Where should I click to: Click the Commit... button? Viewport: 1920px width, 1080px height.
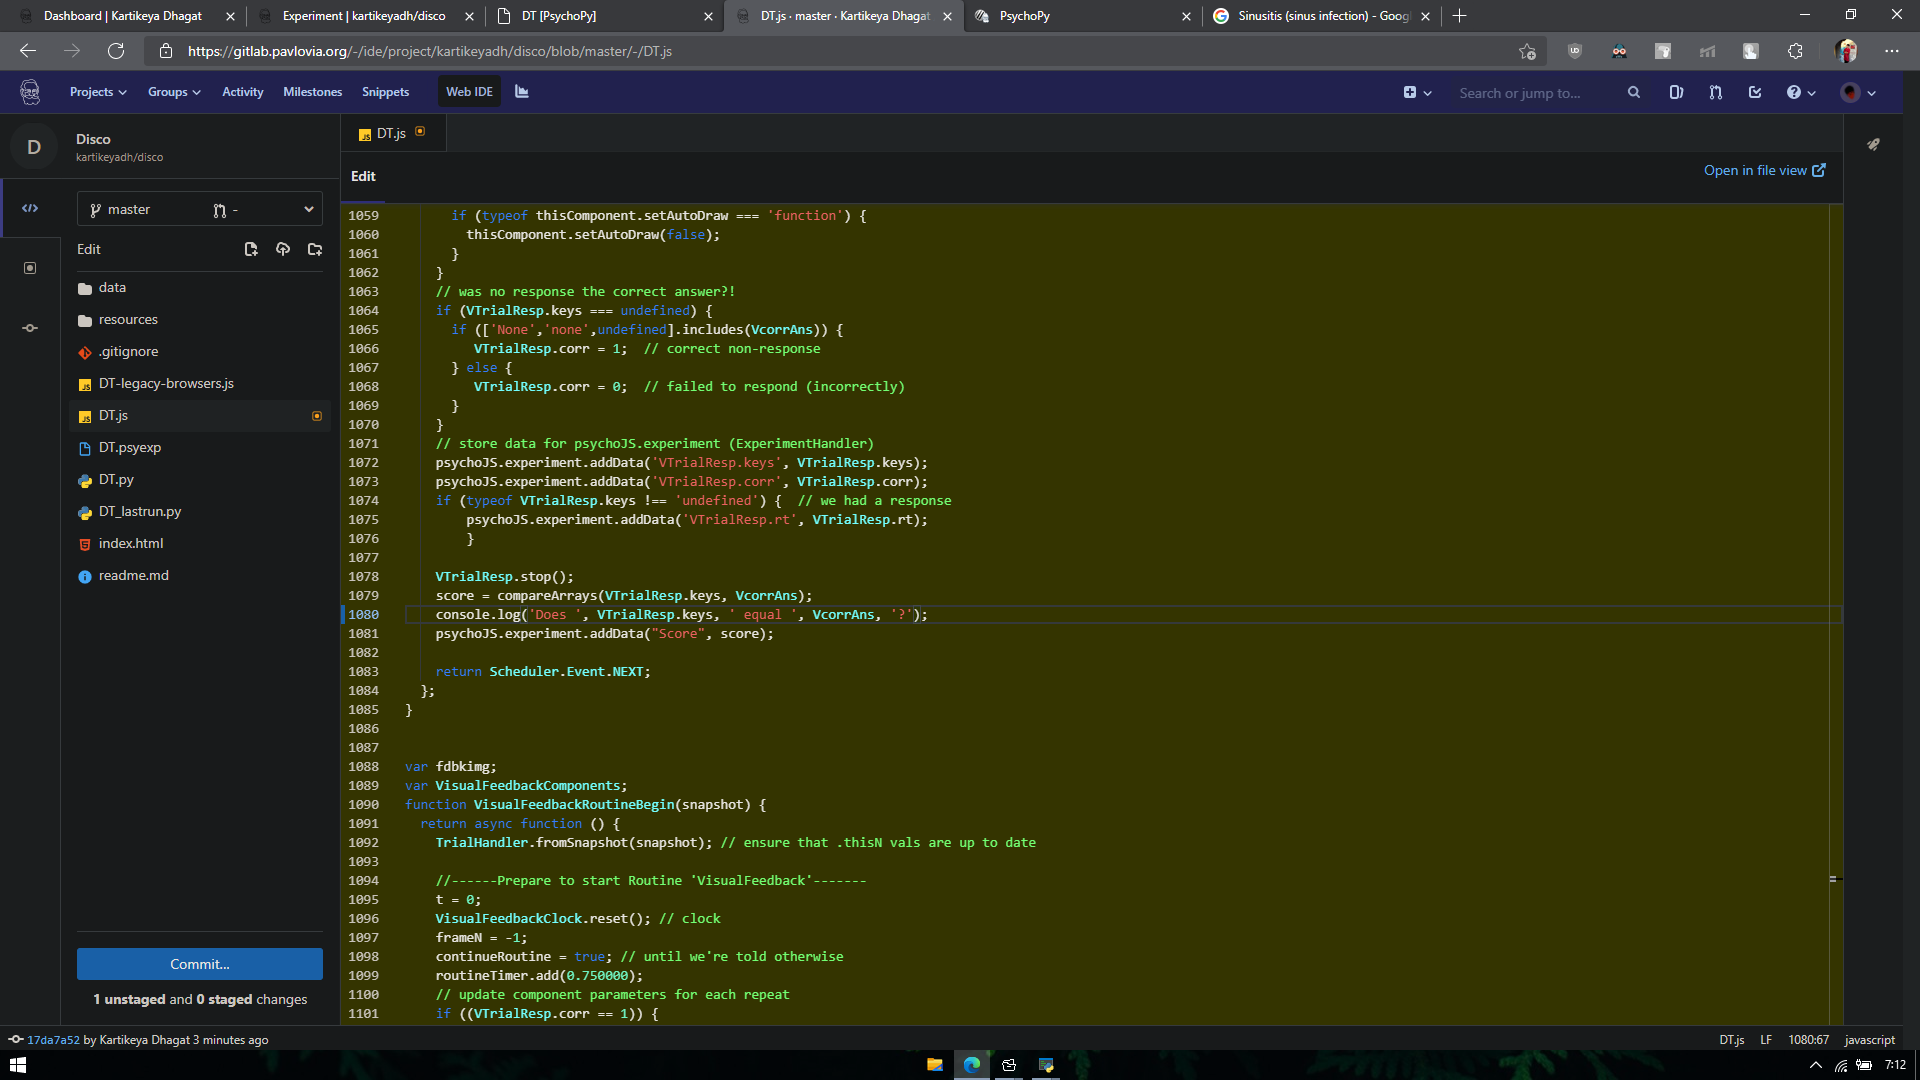(x=200, y=964)
